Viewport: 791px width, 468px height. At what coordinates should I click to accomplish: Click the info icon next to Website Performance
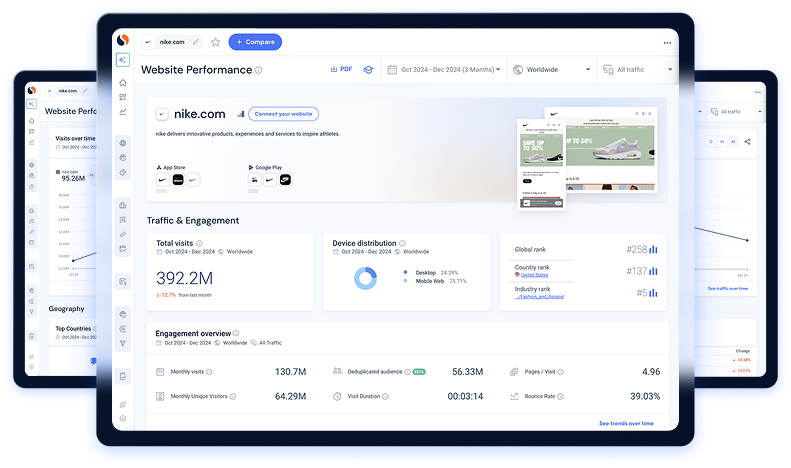pos(258,70)
